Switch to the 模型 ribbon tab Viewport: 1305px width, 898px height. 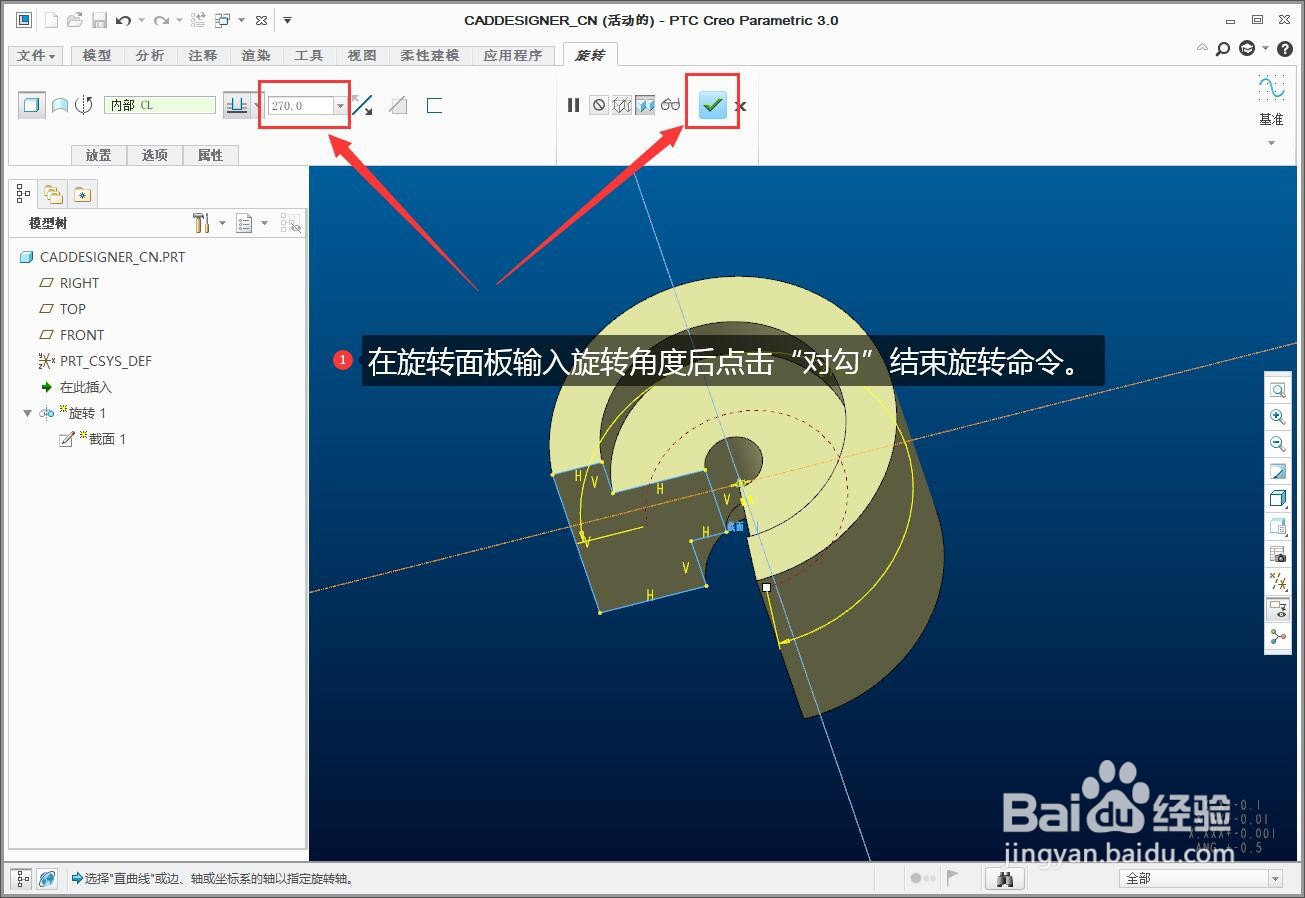(x=97, y=55)
